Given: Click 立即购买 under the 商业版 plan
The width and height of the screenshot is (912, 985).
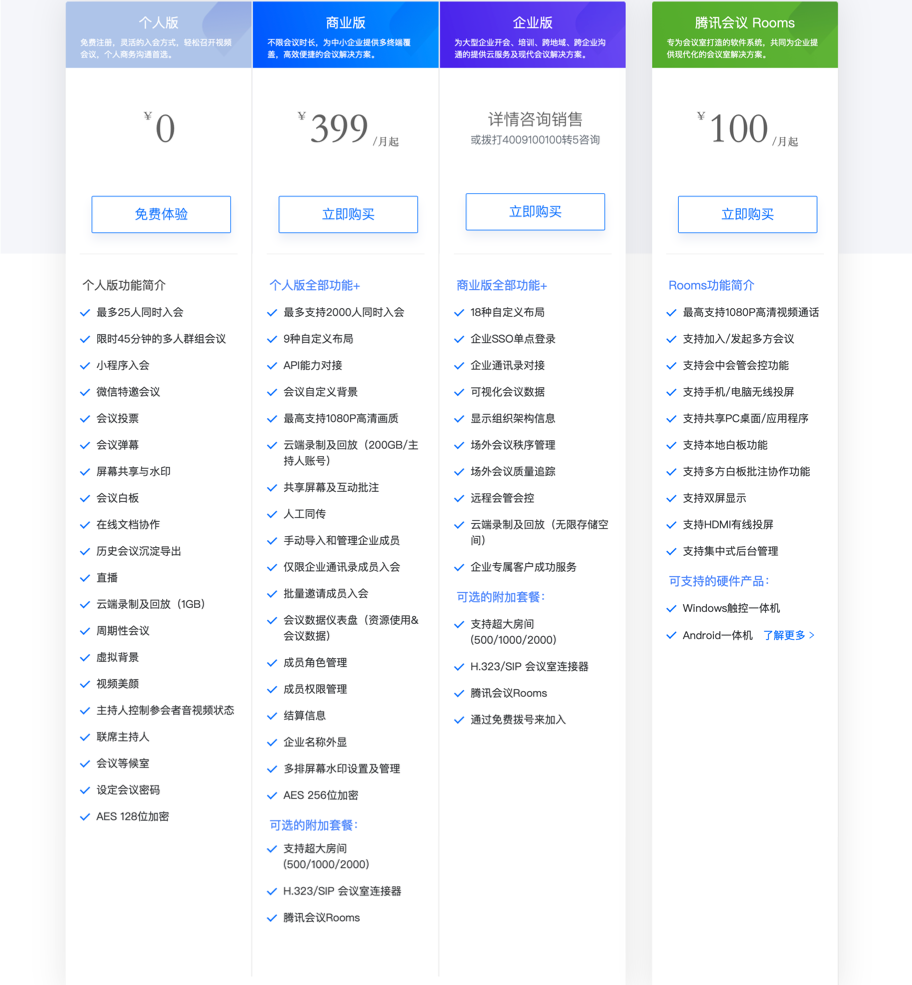Looking at the screenshot, I should click(x=347, y=214).
